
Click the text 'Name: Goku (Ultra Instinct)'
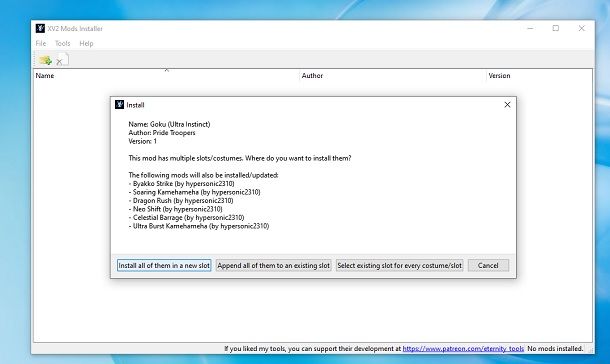[x=169, y=124]
